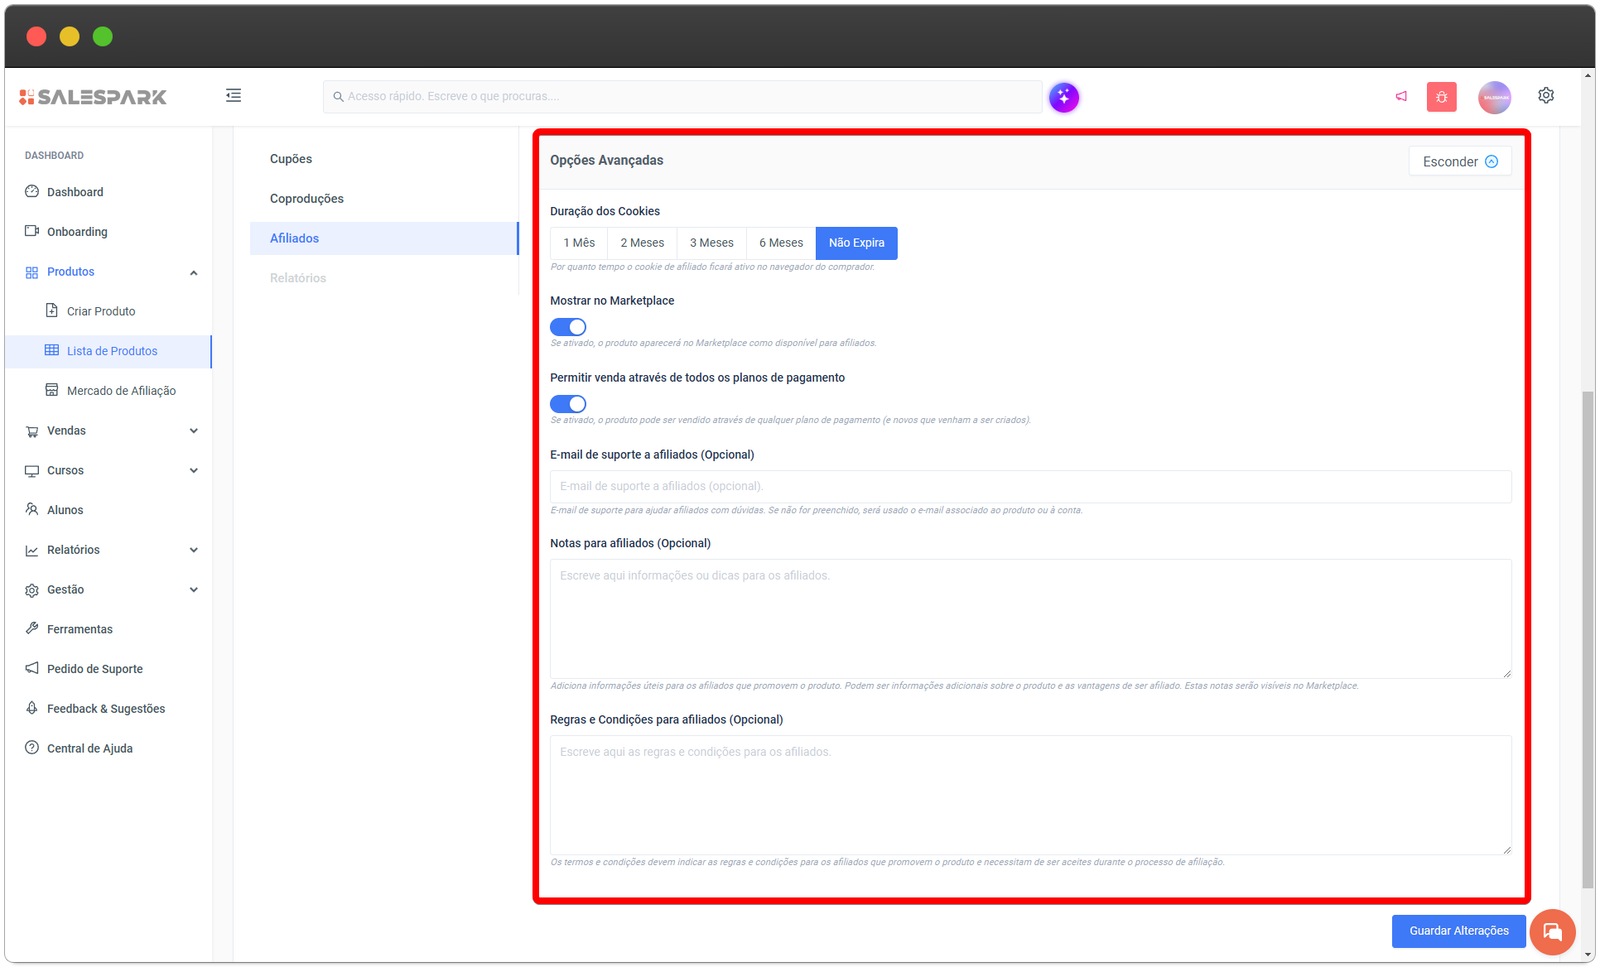1600x967 pixels.
Task: Collapse sidebar with the menu toggle icon
Action: click(233, 96)
